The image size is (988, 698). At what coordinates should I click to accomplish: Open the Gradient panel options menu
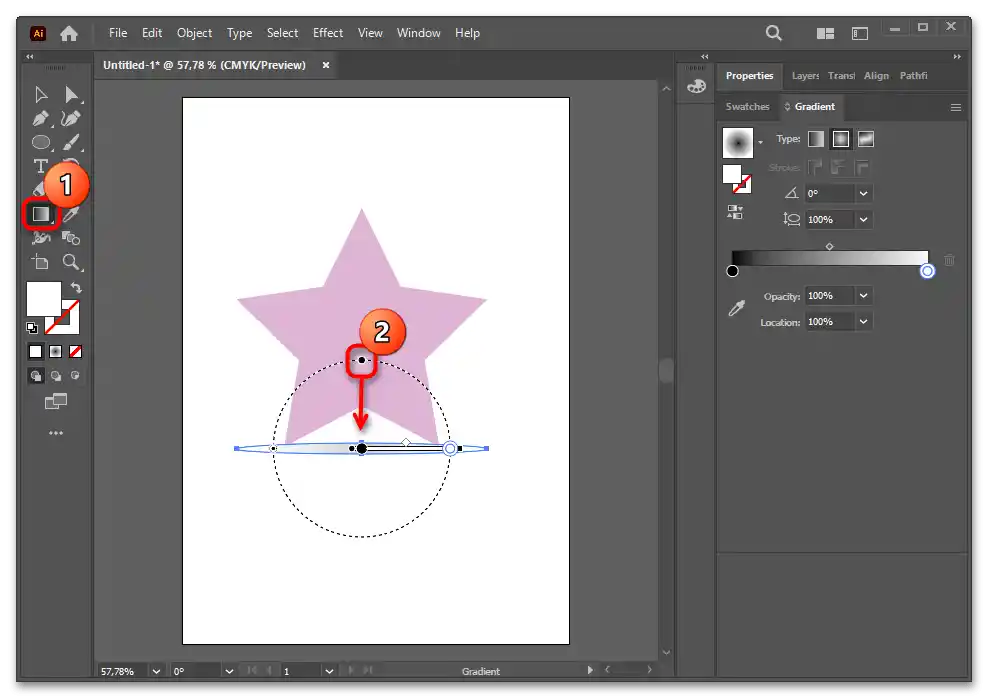point(955,107)
